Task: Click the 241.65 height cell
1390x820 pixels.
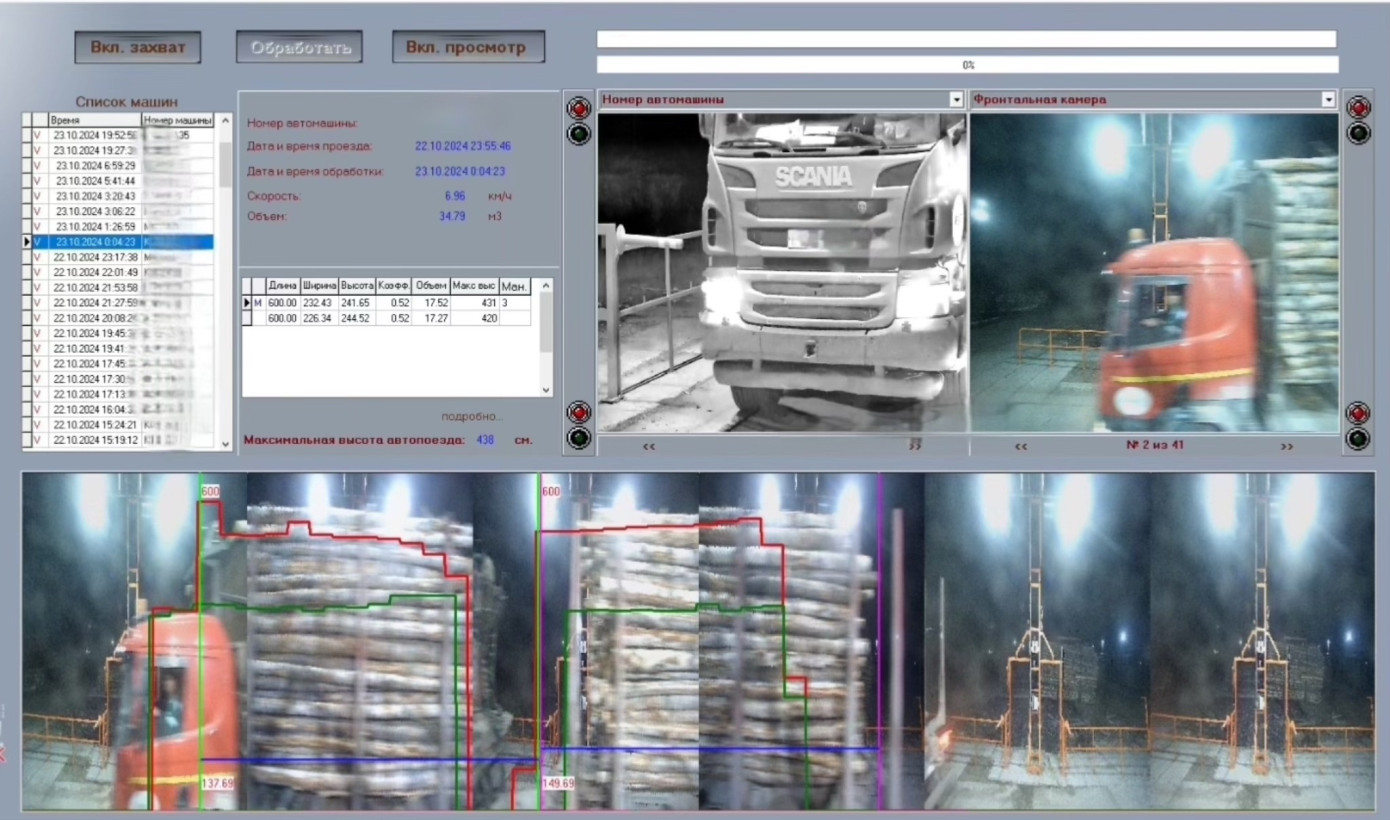Action: tap(357, 303)
